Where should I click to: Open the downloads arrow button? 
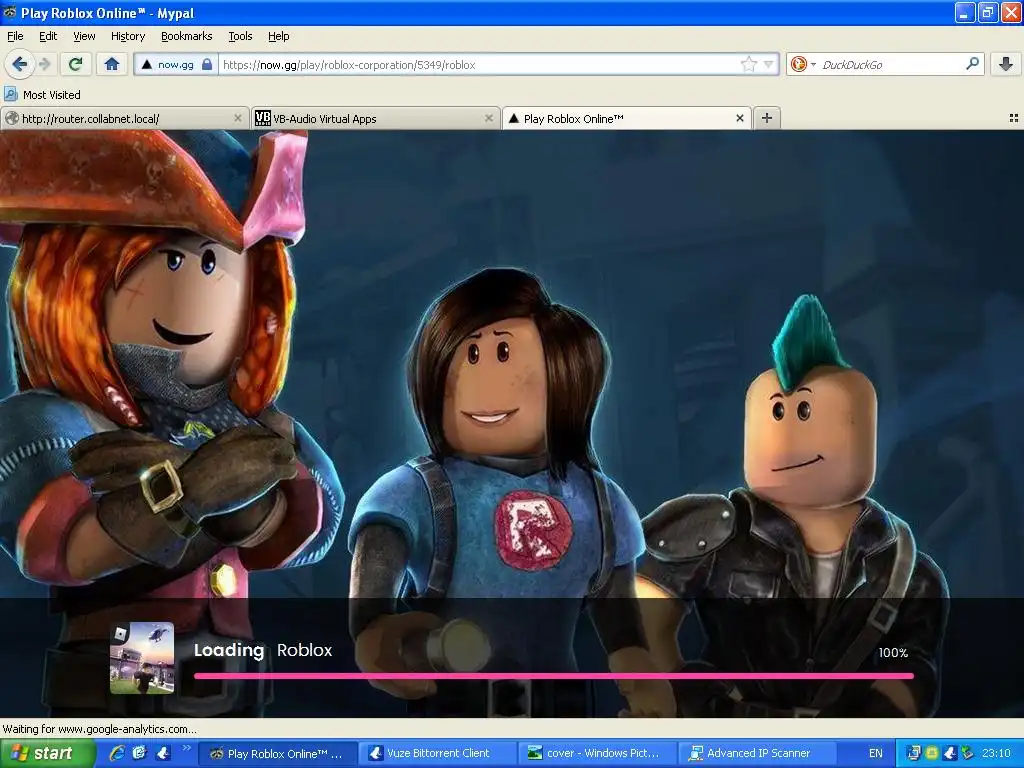point(1006,64)
